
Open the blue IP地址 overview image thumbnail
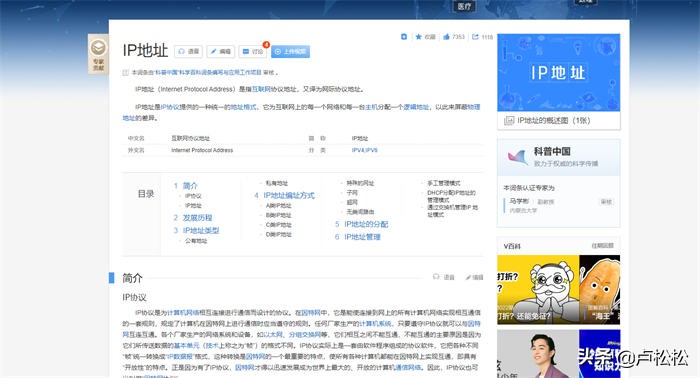[558, 72]
